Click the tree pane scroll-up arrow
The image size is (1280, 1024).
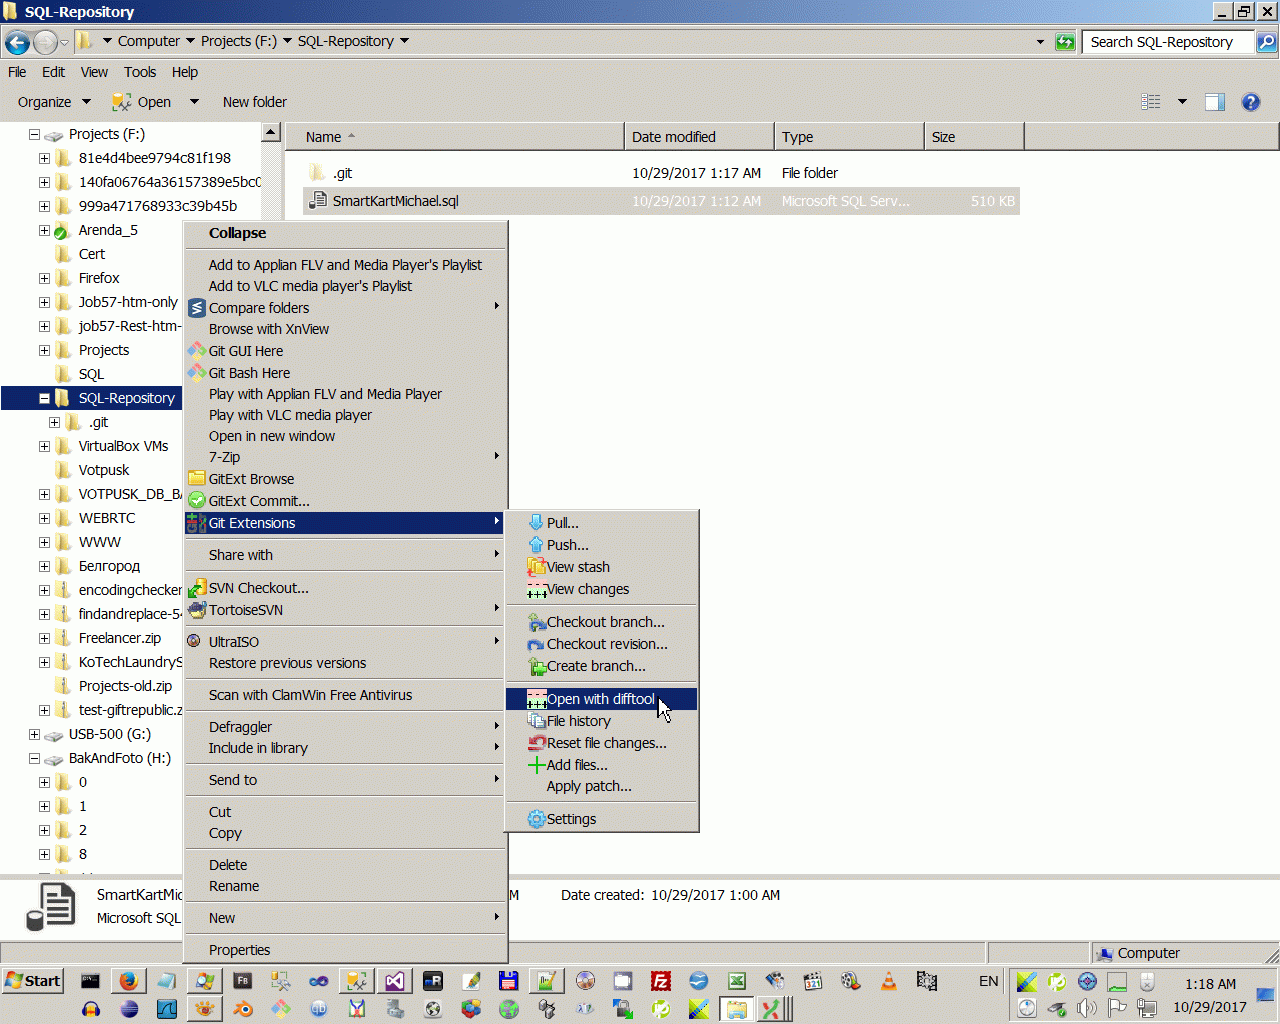click(x=270, y=133)
